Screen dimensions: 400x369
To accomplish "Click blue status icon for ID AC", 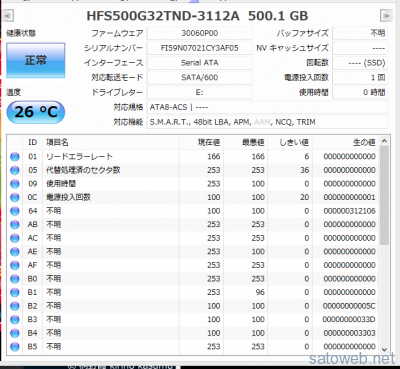I will coord(15,238).
